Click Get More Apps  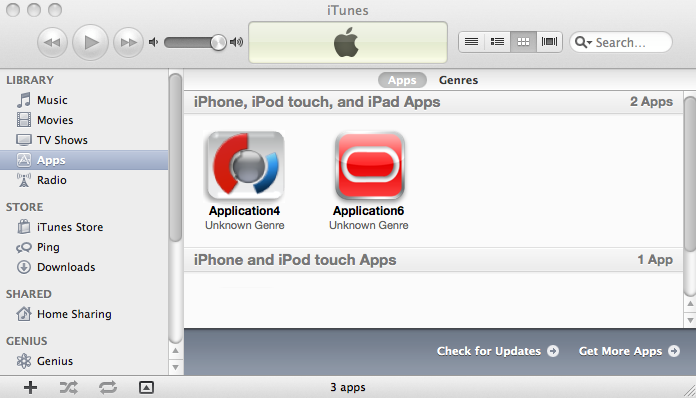coord(629,351)
